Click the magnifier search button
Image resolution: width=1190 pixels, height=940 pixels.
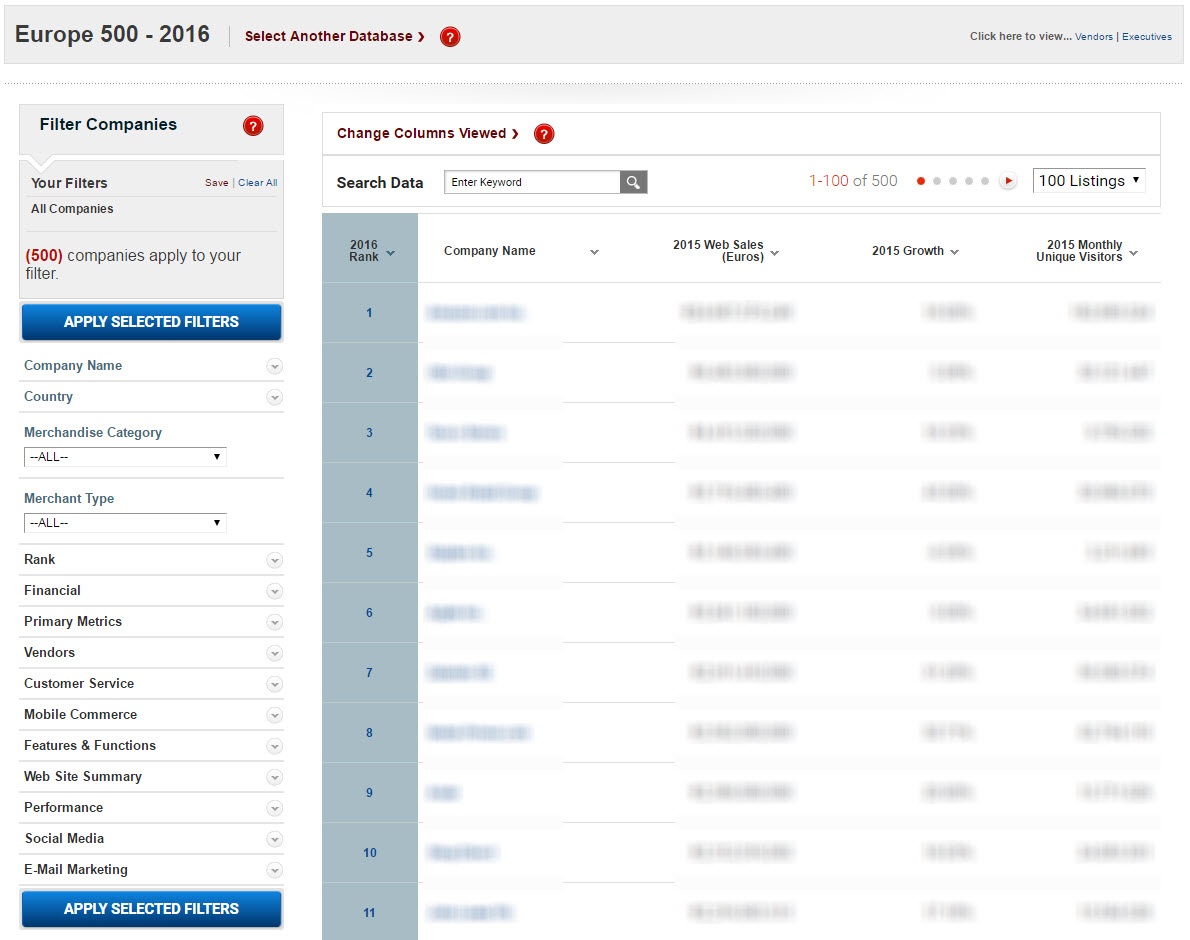point(633,182)
